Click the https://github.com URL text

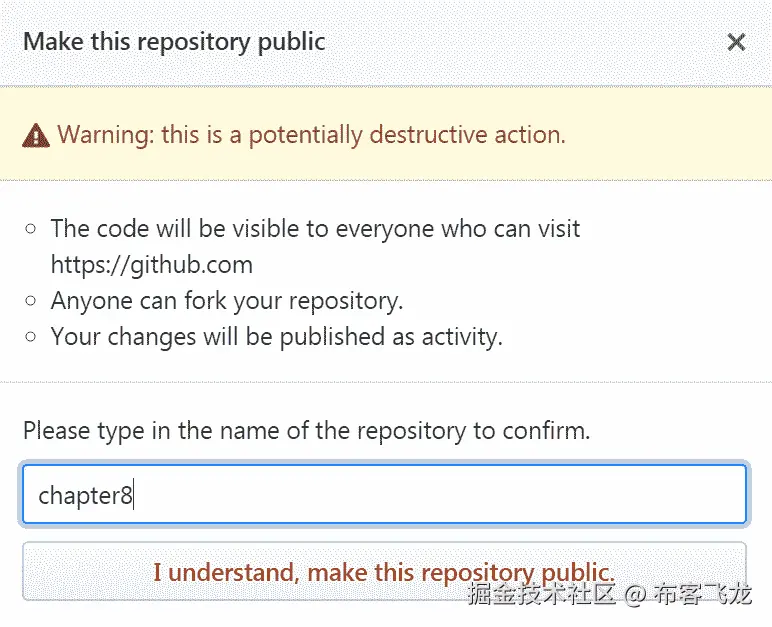pyautogui.click(x=151, y=265)
